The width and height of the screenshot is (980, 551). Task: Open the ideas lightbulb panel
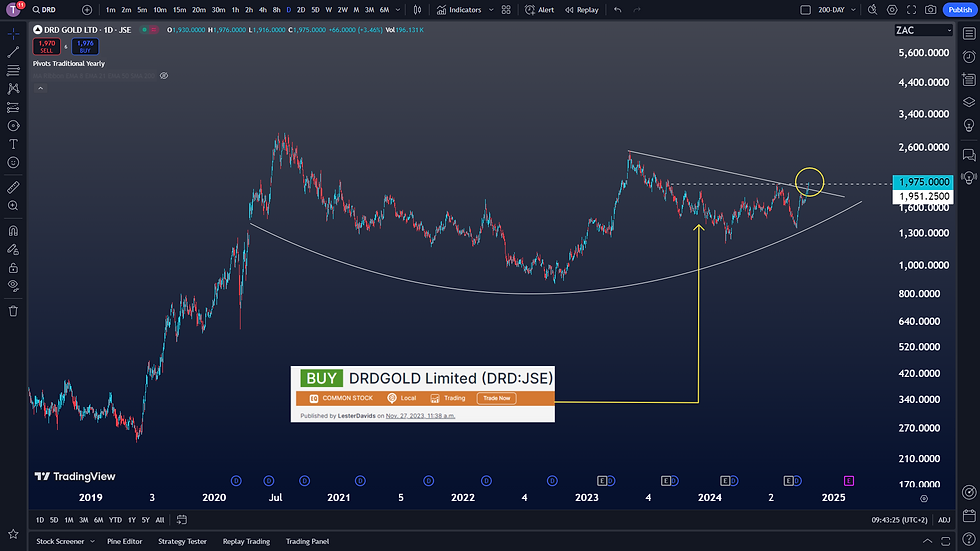969,126
